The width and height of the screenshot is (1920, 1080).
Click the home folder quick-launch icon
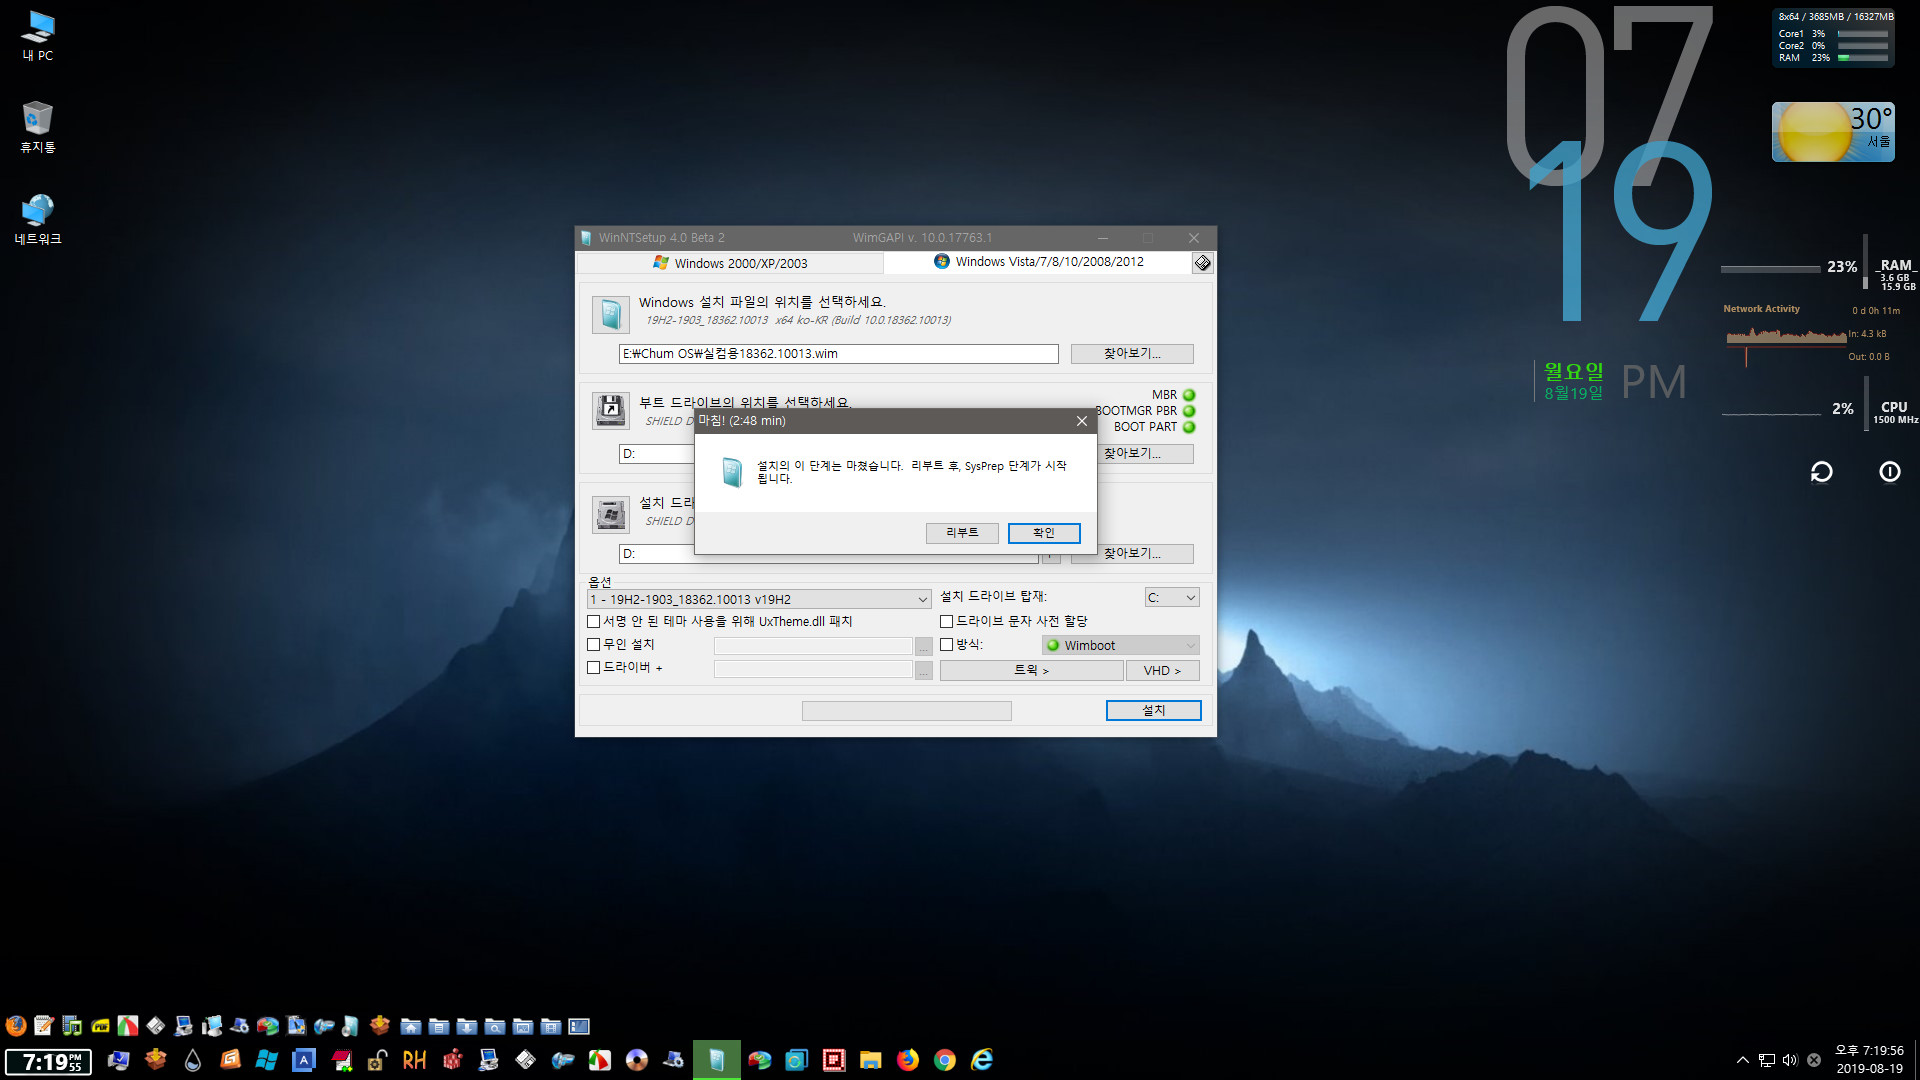pyautogui.click(x=411, y=1026)
